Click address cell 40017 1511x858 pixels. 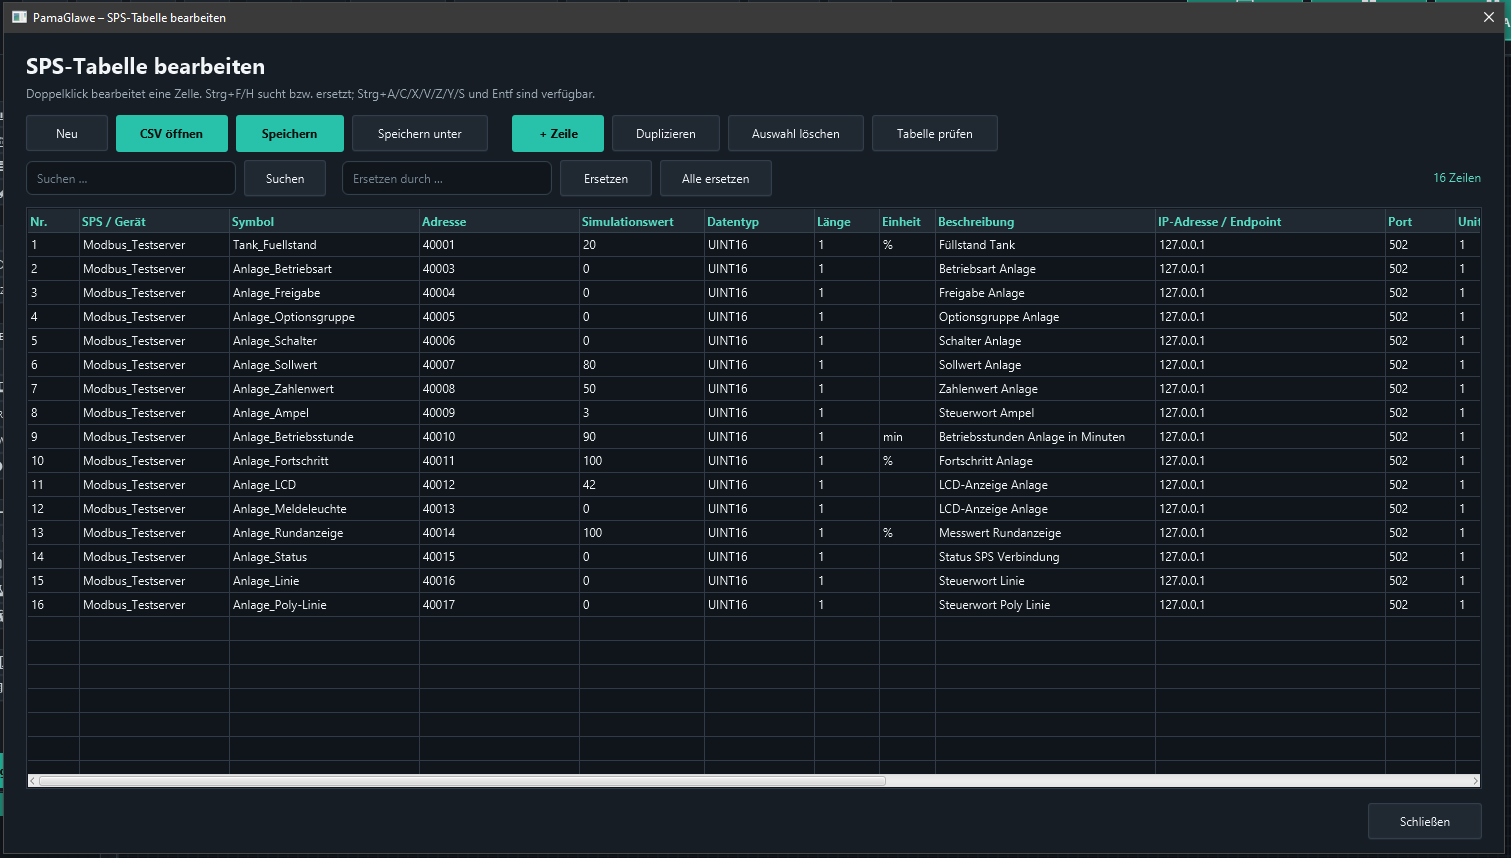coord(499,605)
